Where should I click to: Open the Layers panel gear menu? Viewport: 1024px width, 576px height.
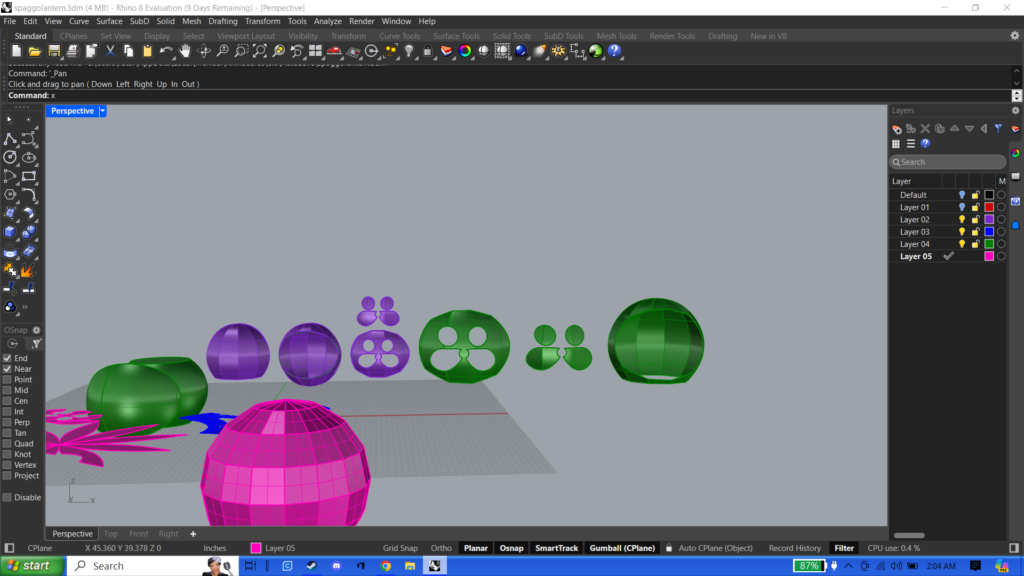[x=1016, y=110]
